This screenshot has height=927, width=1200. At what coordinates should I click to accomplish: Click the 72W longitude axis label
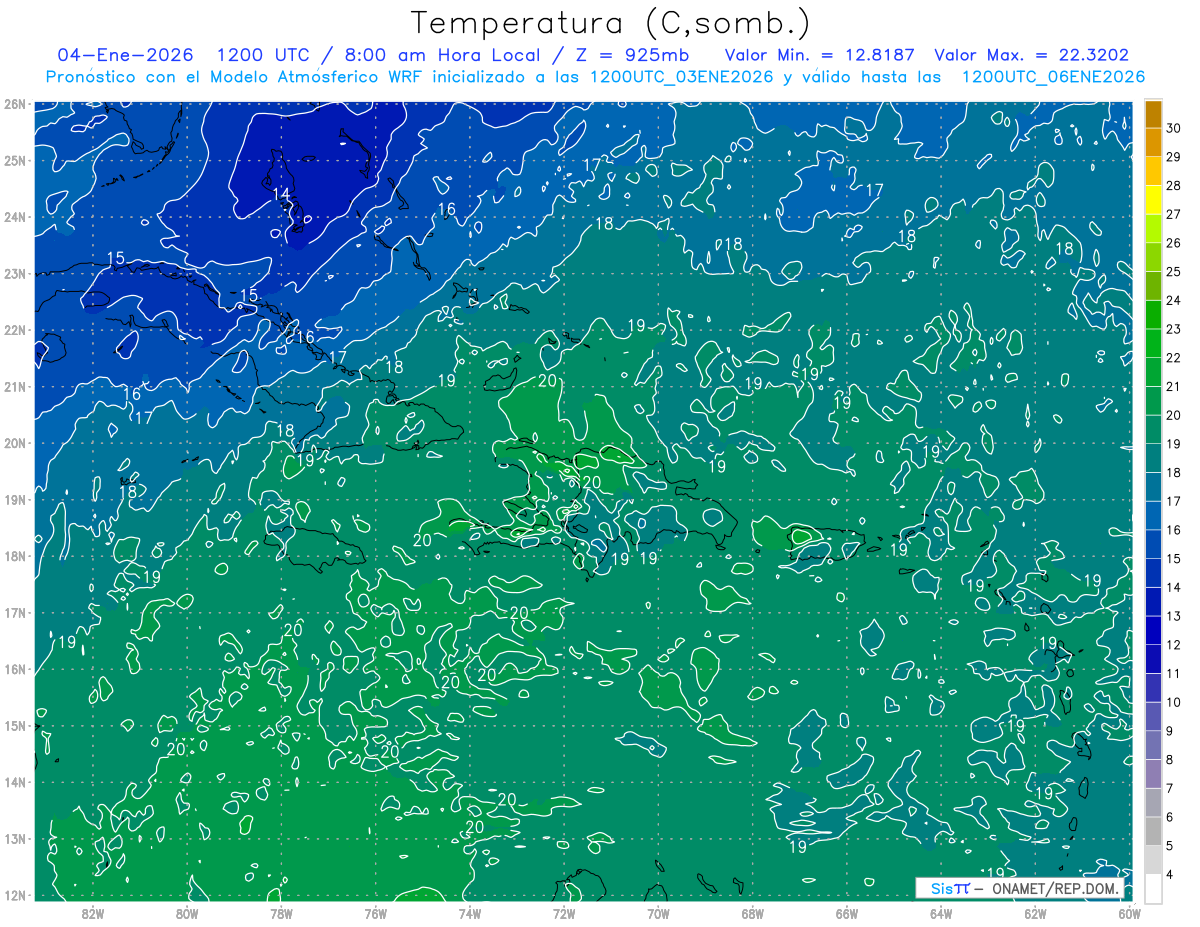(564, 913)
